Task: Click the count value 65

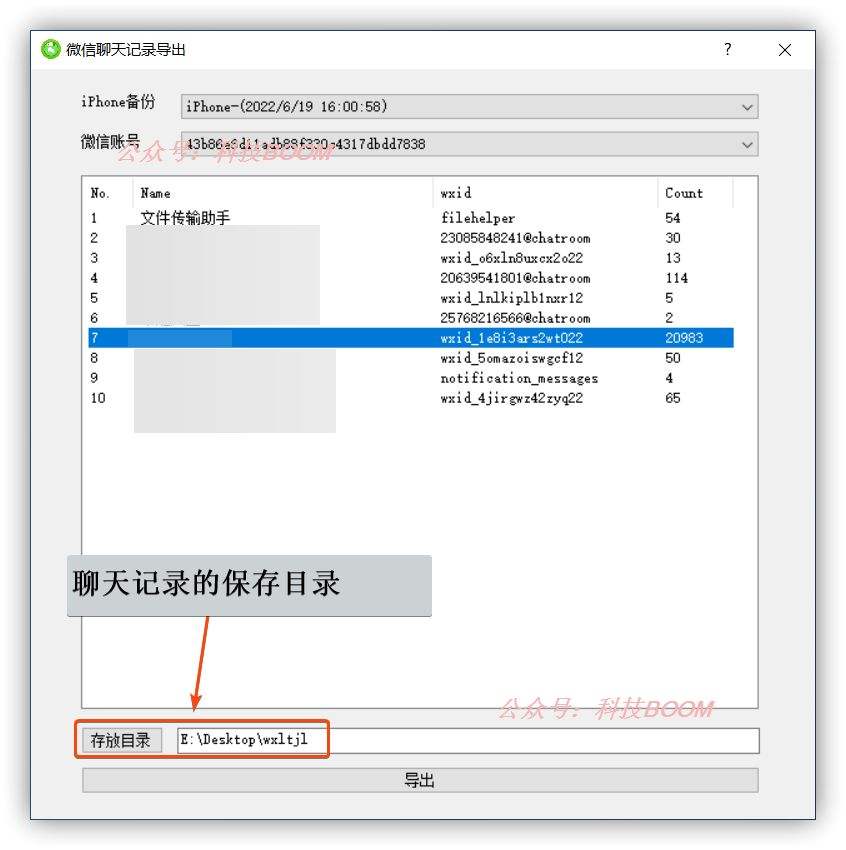Action: tap(673, 398)
